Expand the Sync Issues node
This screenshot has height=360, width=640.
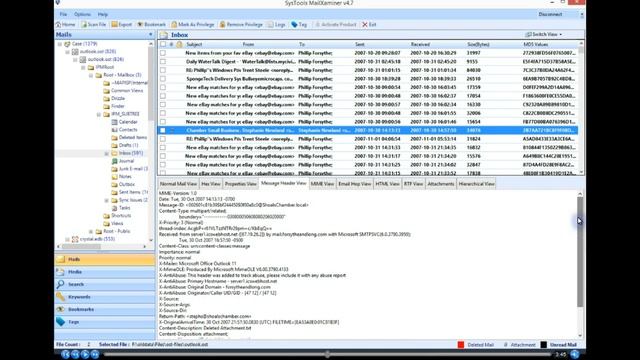tap(107, 200)
